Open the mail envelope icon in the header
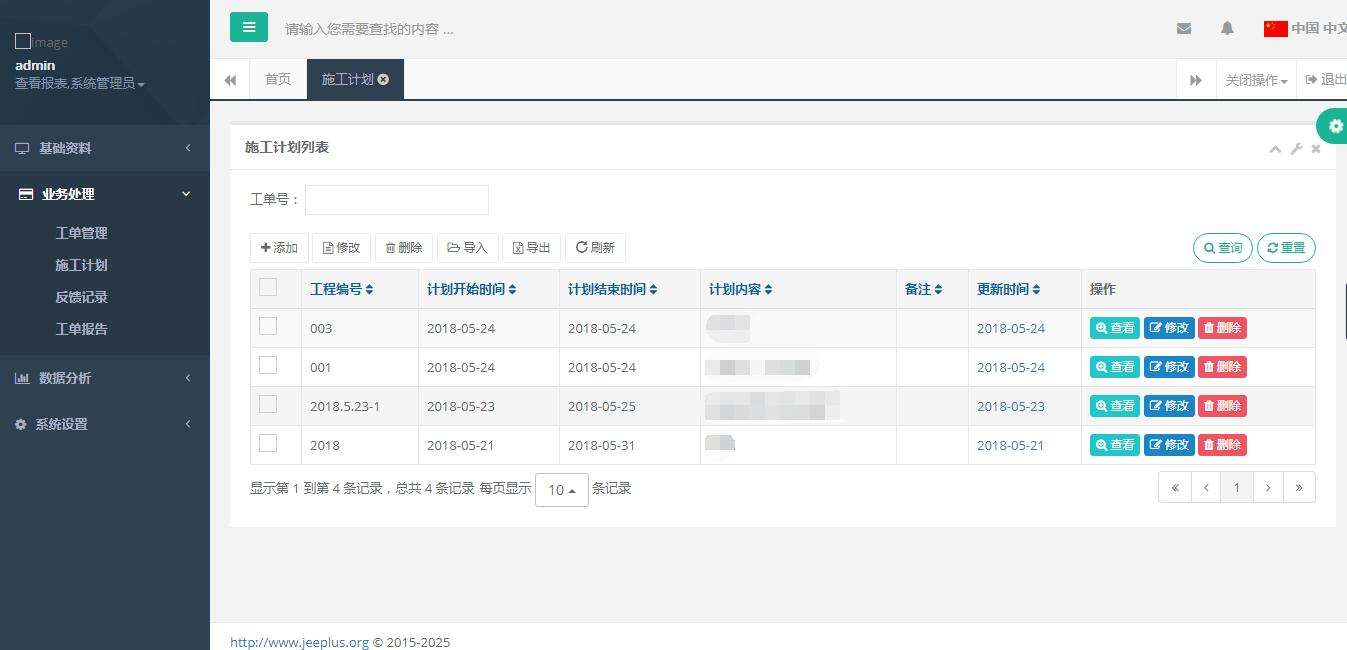Image resolution: width=1347 pixels, height=650 pixels. tap(1184, 29)
